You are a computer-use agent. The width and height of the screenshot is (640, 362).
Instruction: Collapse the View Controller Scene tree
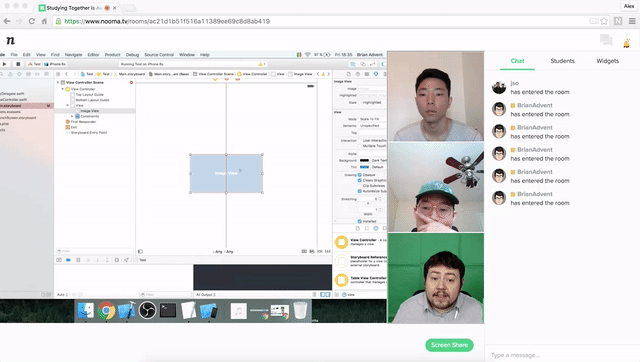tap(58, 82)
